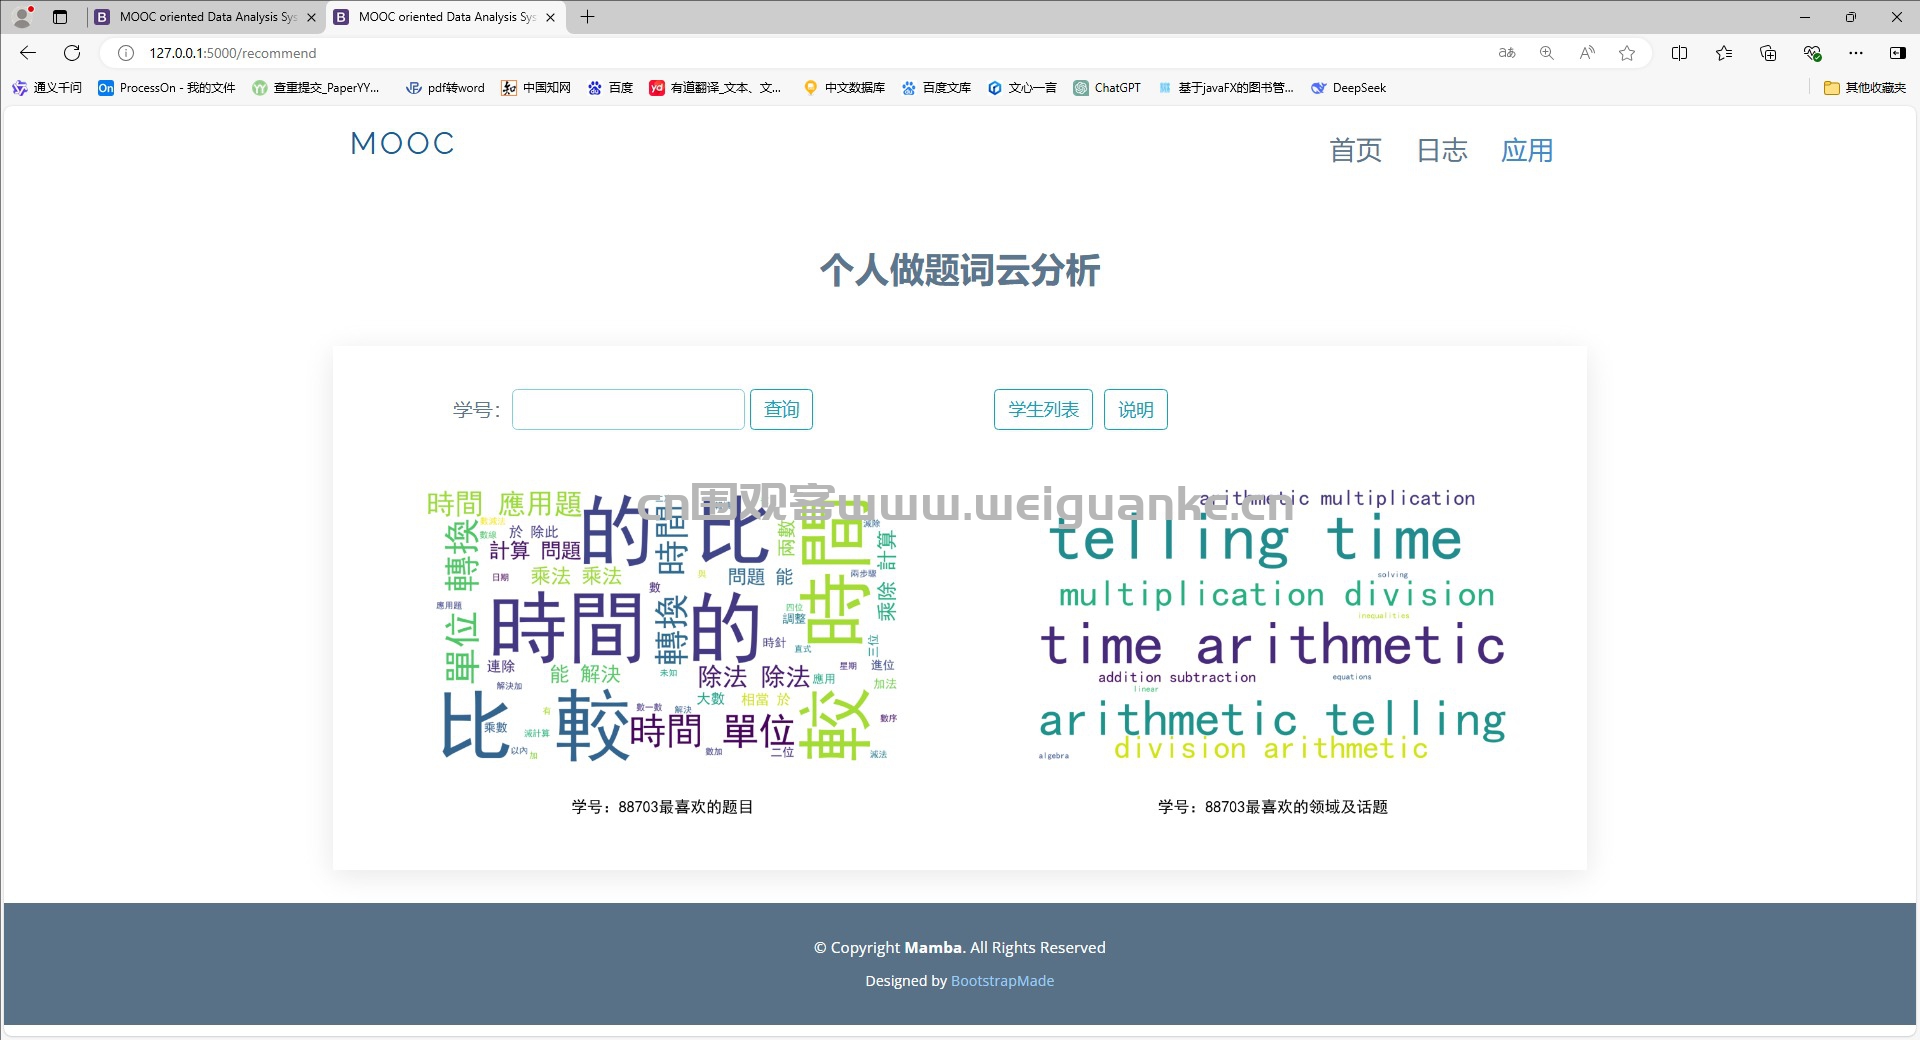Open the 查重提交_PaperYY bookmark

click(316, 88)
